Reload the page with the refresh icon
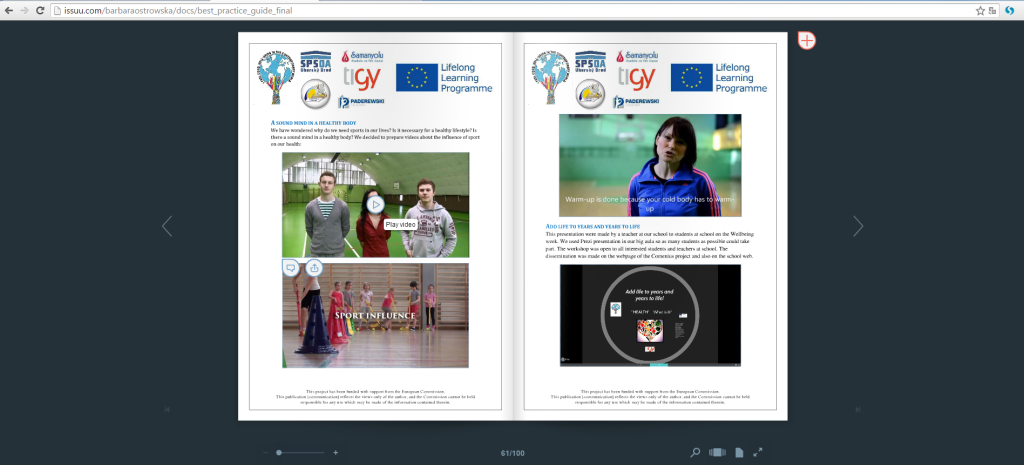1024x465 pixels. pyautogui.click(x=40, y=10)
